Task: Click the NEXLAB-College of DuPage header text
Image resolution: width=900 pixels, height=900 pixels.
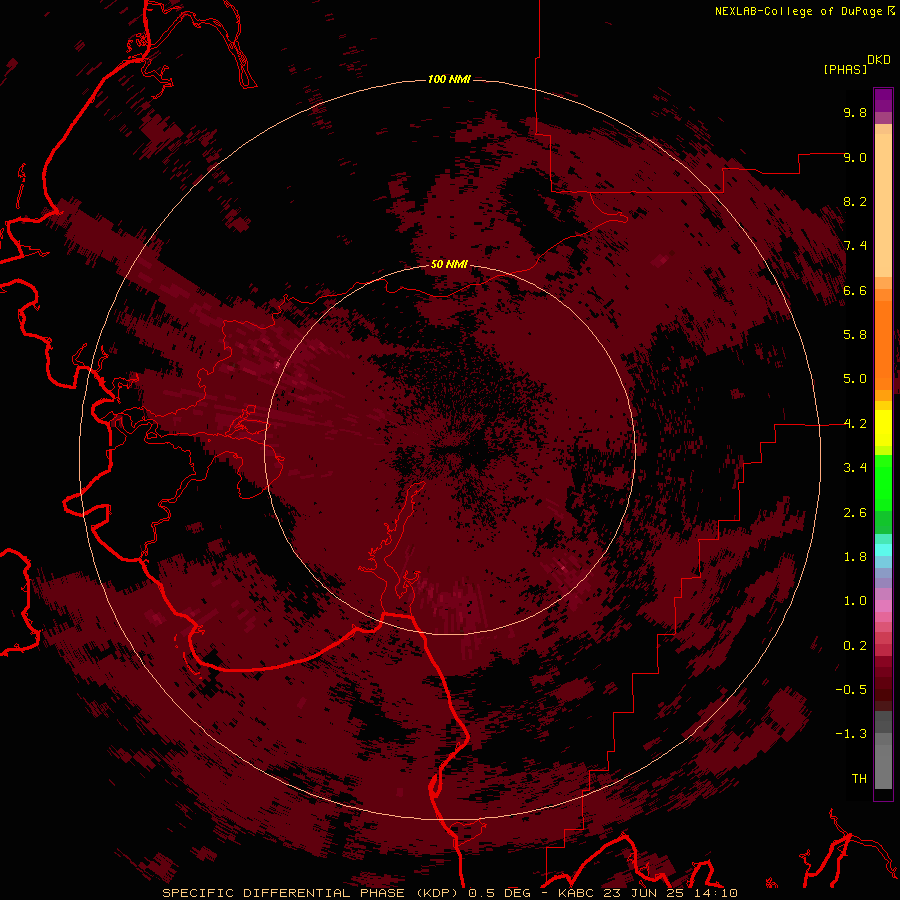Action: (x=798, y=11)
